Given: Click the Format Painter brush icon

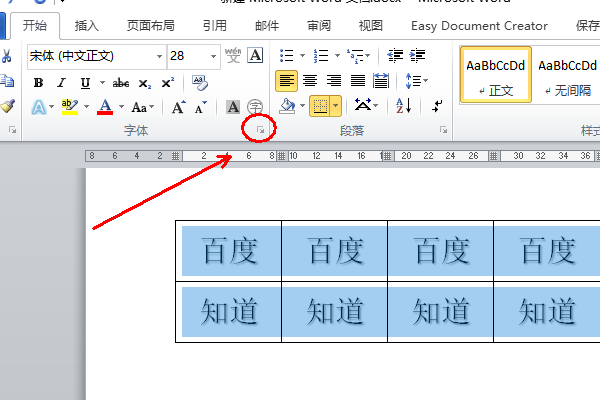Looking at the screenshot, I should pyautogui.click(x=8, y=106).
